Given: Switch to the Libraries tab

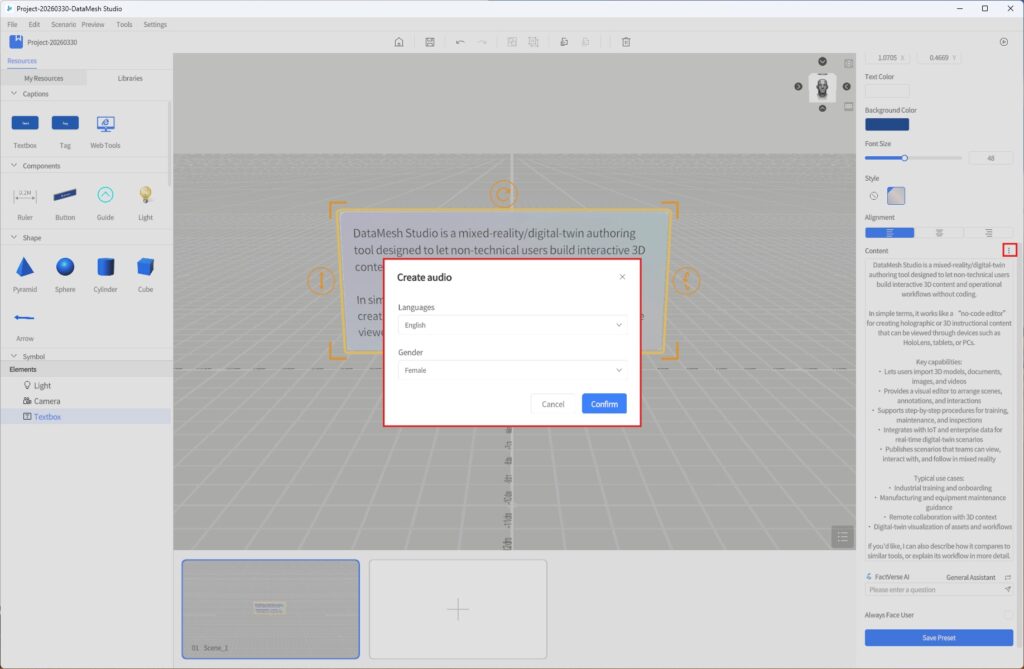Looking at the screenshot, I should click(x=129, y=78).
